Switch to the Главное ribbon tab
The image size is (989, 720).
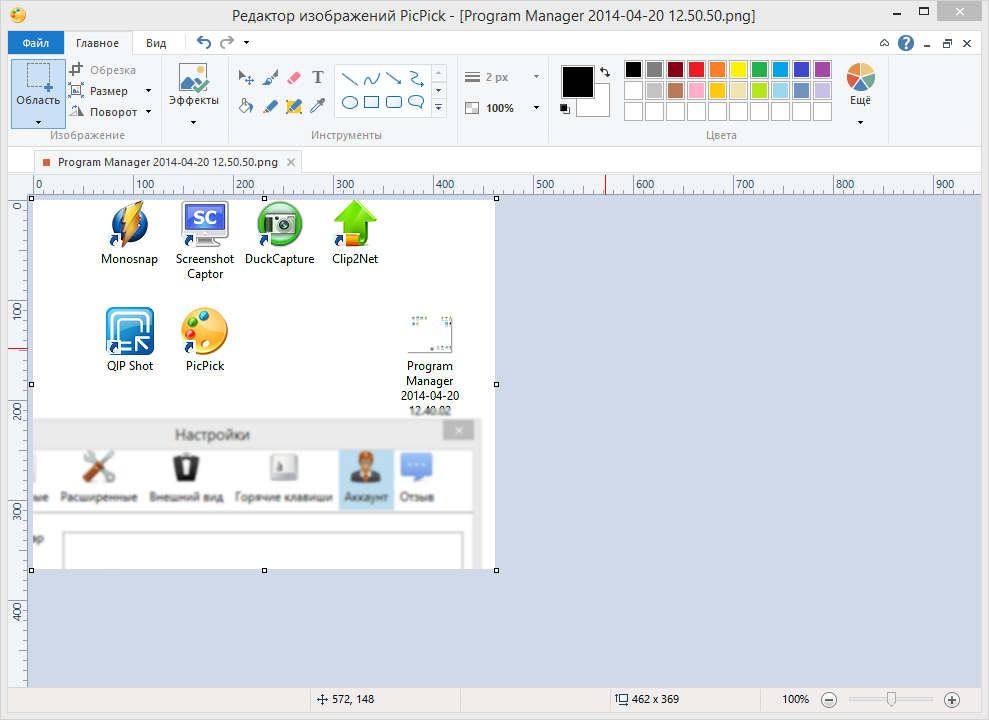[98, 43]
